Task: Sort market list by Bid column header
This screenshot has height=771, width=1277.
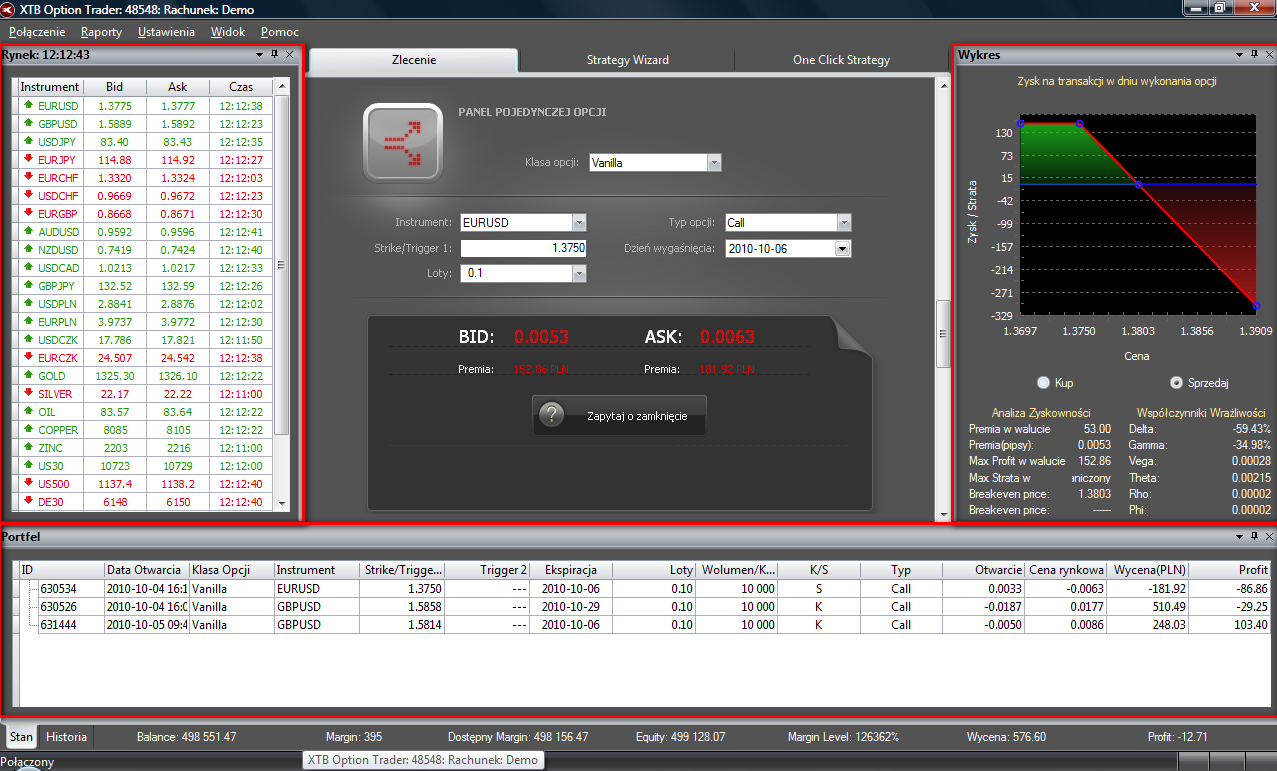Action: (114, 87)
